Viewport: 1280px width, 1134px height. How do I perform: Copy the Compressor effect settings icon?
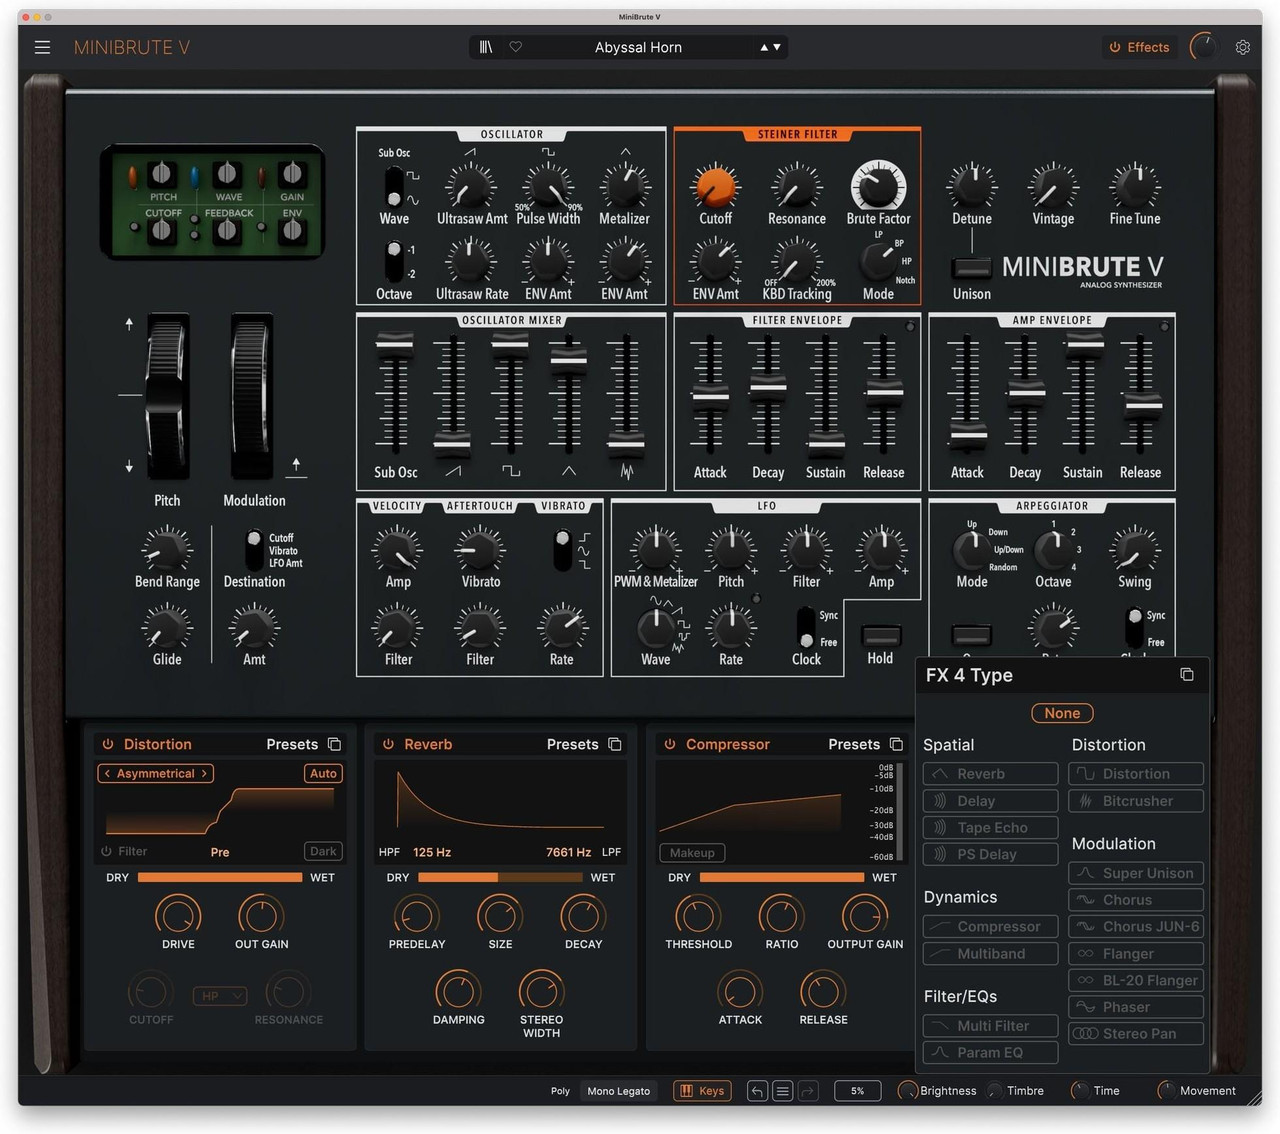pyautogui.click(x=896, y=744)
